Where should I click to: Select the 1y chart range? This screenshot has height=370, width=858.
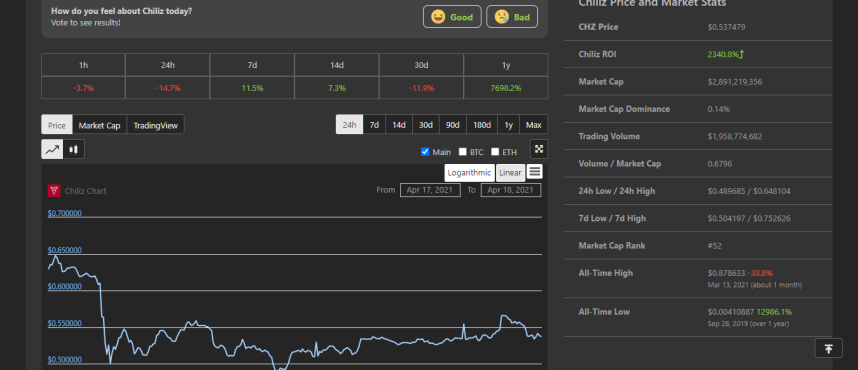tap(508, 125)
